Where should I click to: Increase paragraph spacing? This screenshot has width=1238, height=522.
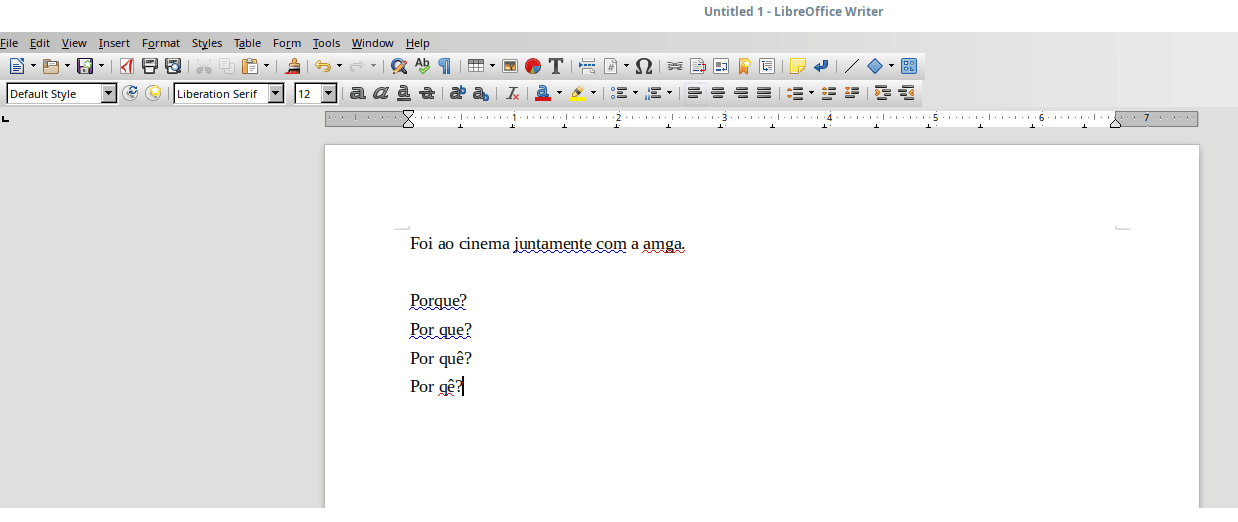click(829, 93)
